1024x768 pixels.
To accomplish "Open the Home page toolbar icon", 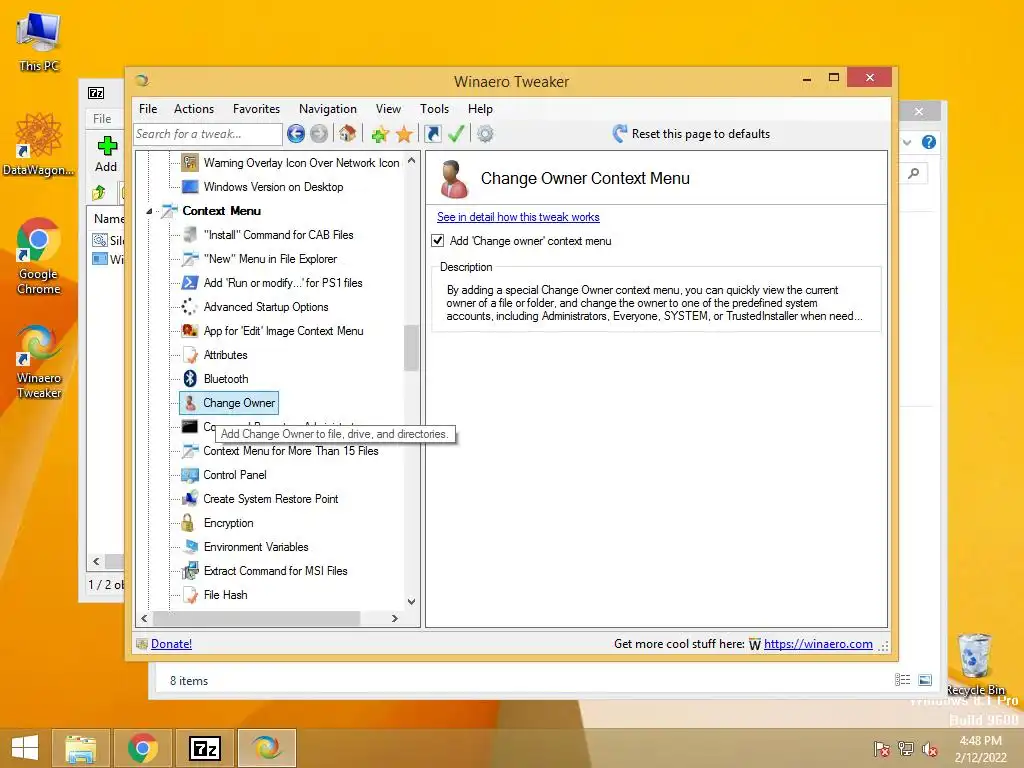I will coord(347,134).
